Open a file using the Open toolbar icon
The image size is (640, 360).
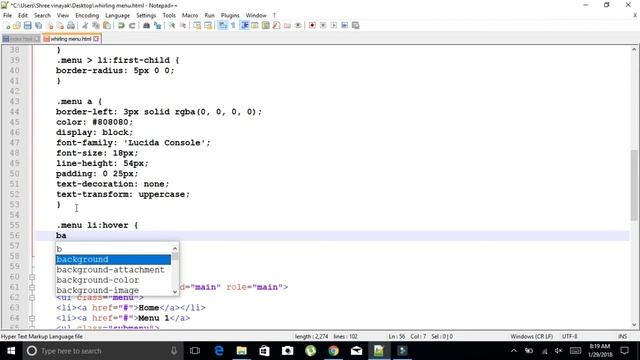point(17,25)
